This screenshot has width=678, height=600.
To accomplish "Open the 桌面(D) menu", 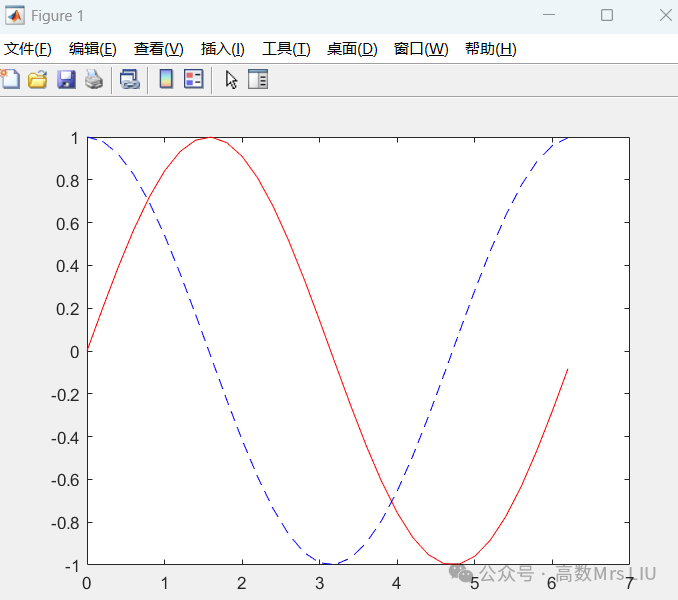I will click(352, 49).
